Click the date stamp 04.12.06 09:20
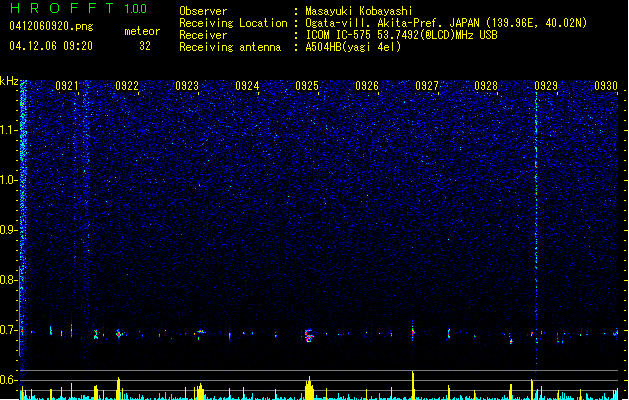The image size is (629, 400). click(x=51, y=46)
